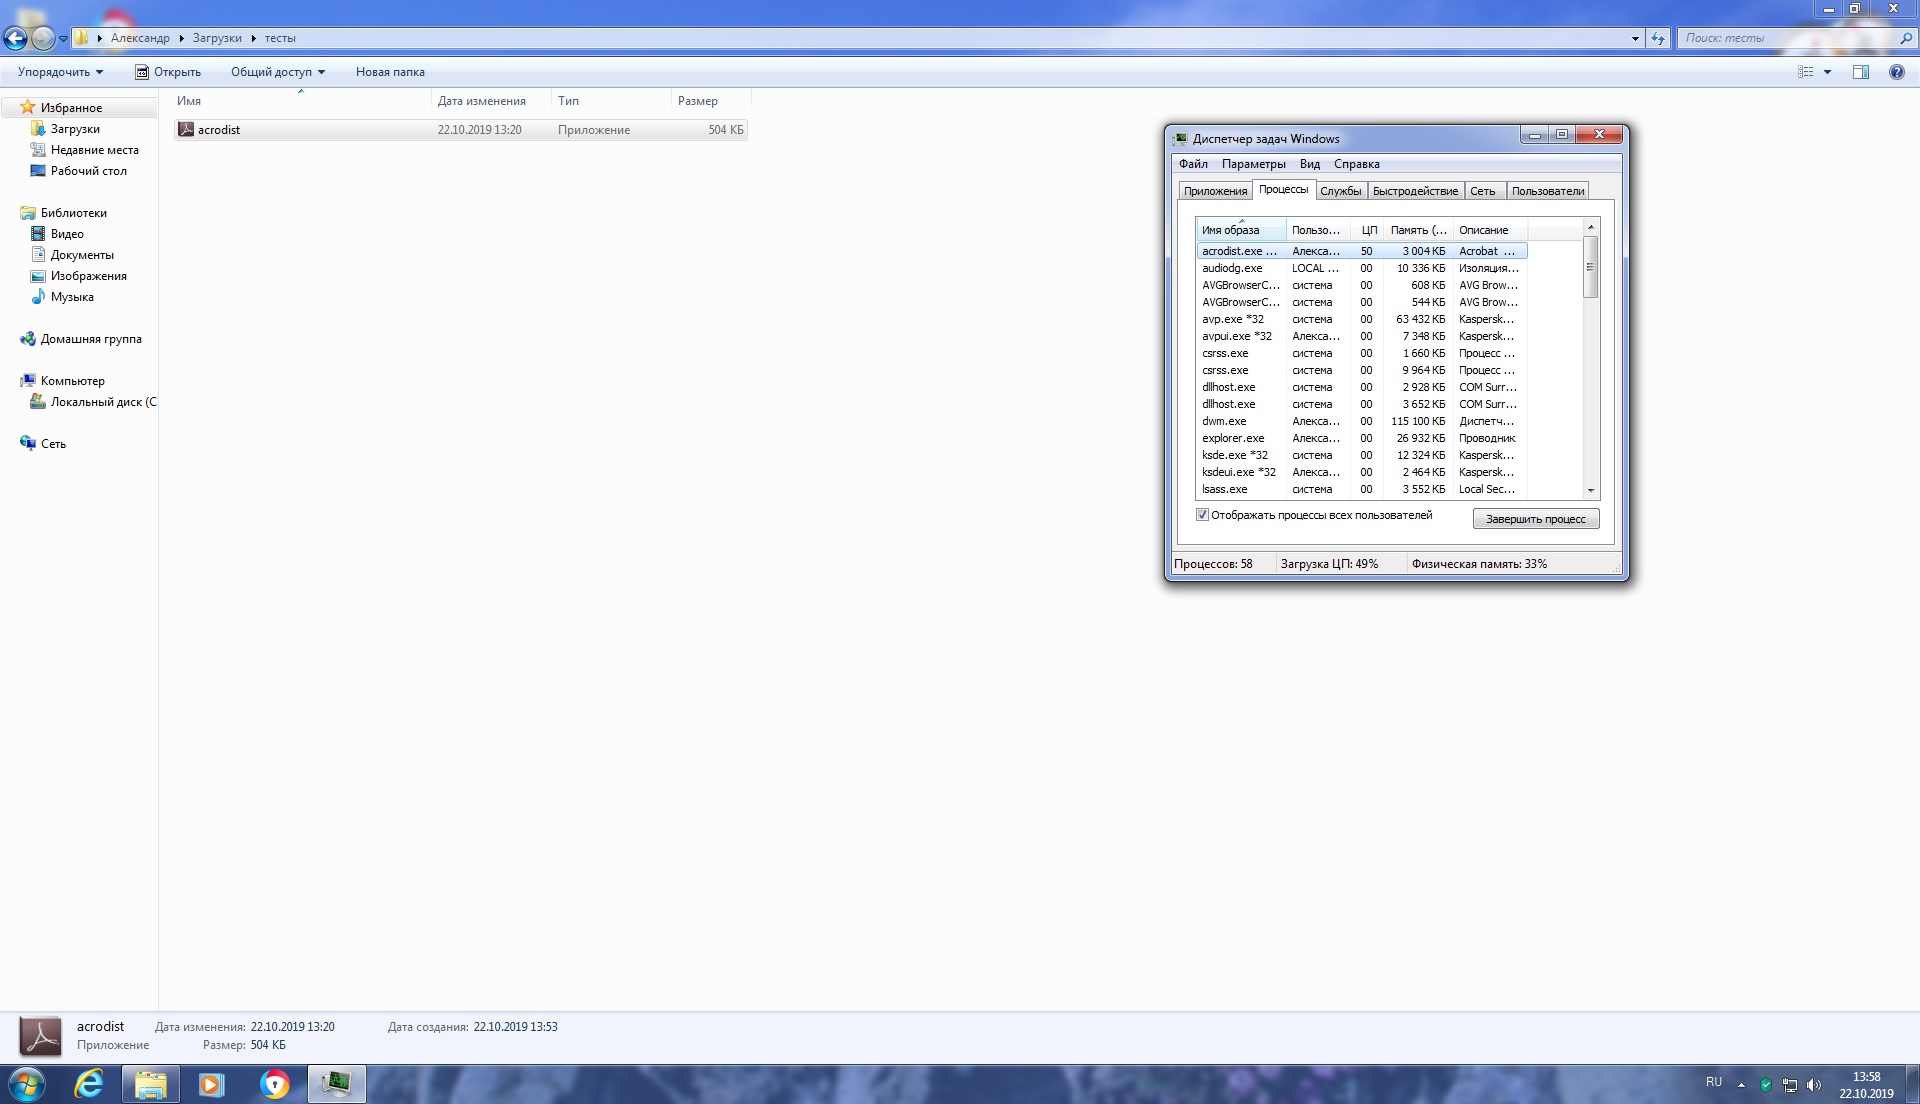
Task: Click the acrodist file icon in list
Action: click(186, 130)
